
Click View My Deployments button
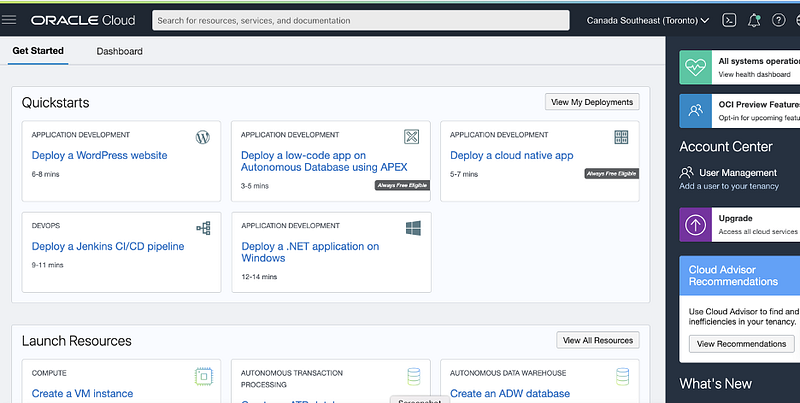592,102
